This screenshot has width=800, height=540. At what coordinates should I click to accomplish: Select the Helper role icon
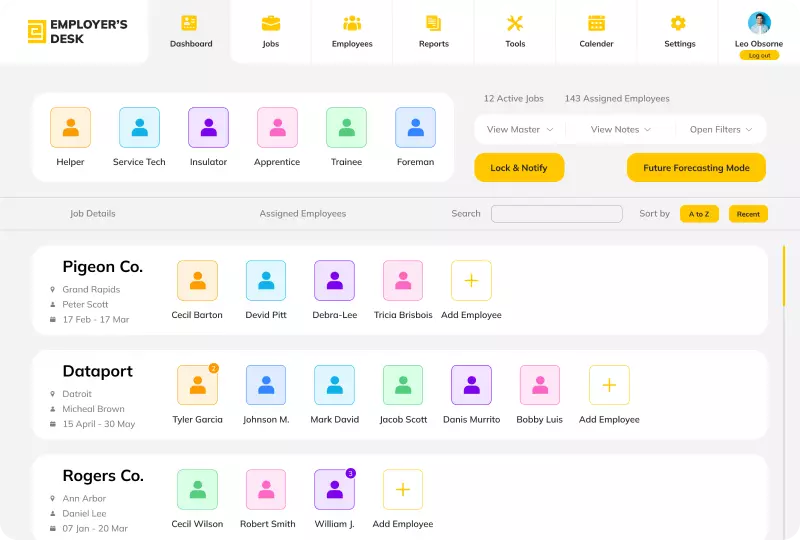[70, 128]
